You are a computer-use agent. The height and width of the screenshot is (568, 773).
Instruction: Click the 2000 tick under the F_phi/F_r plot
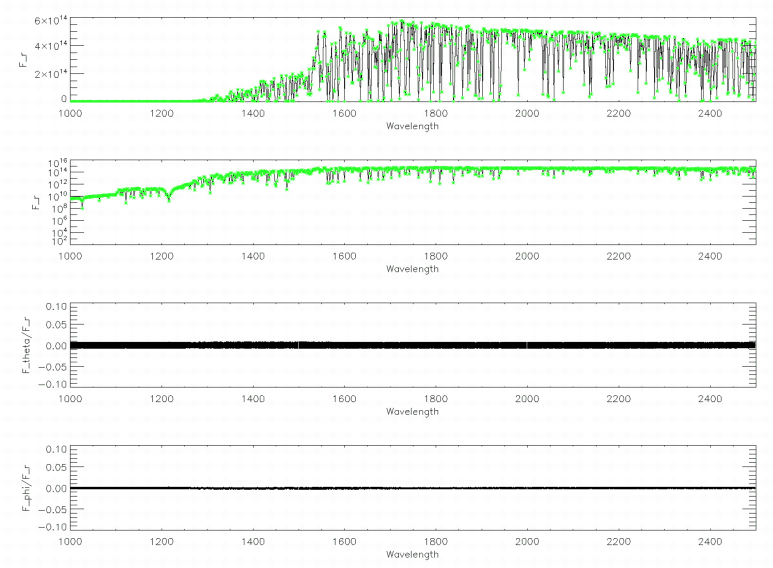pos(527,542)
